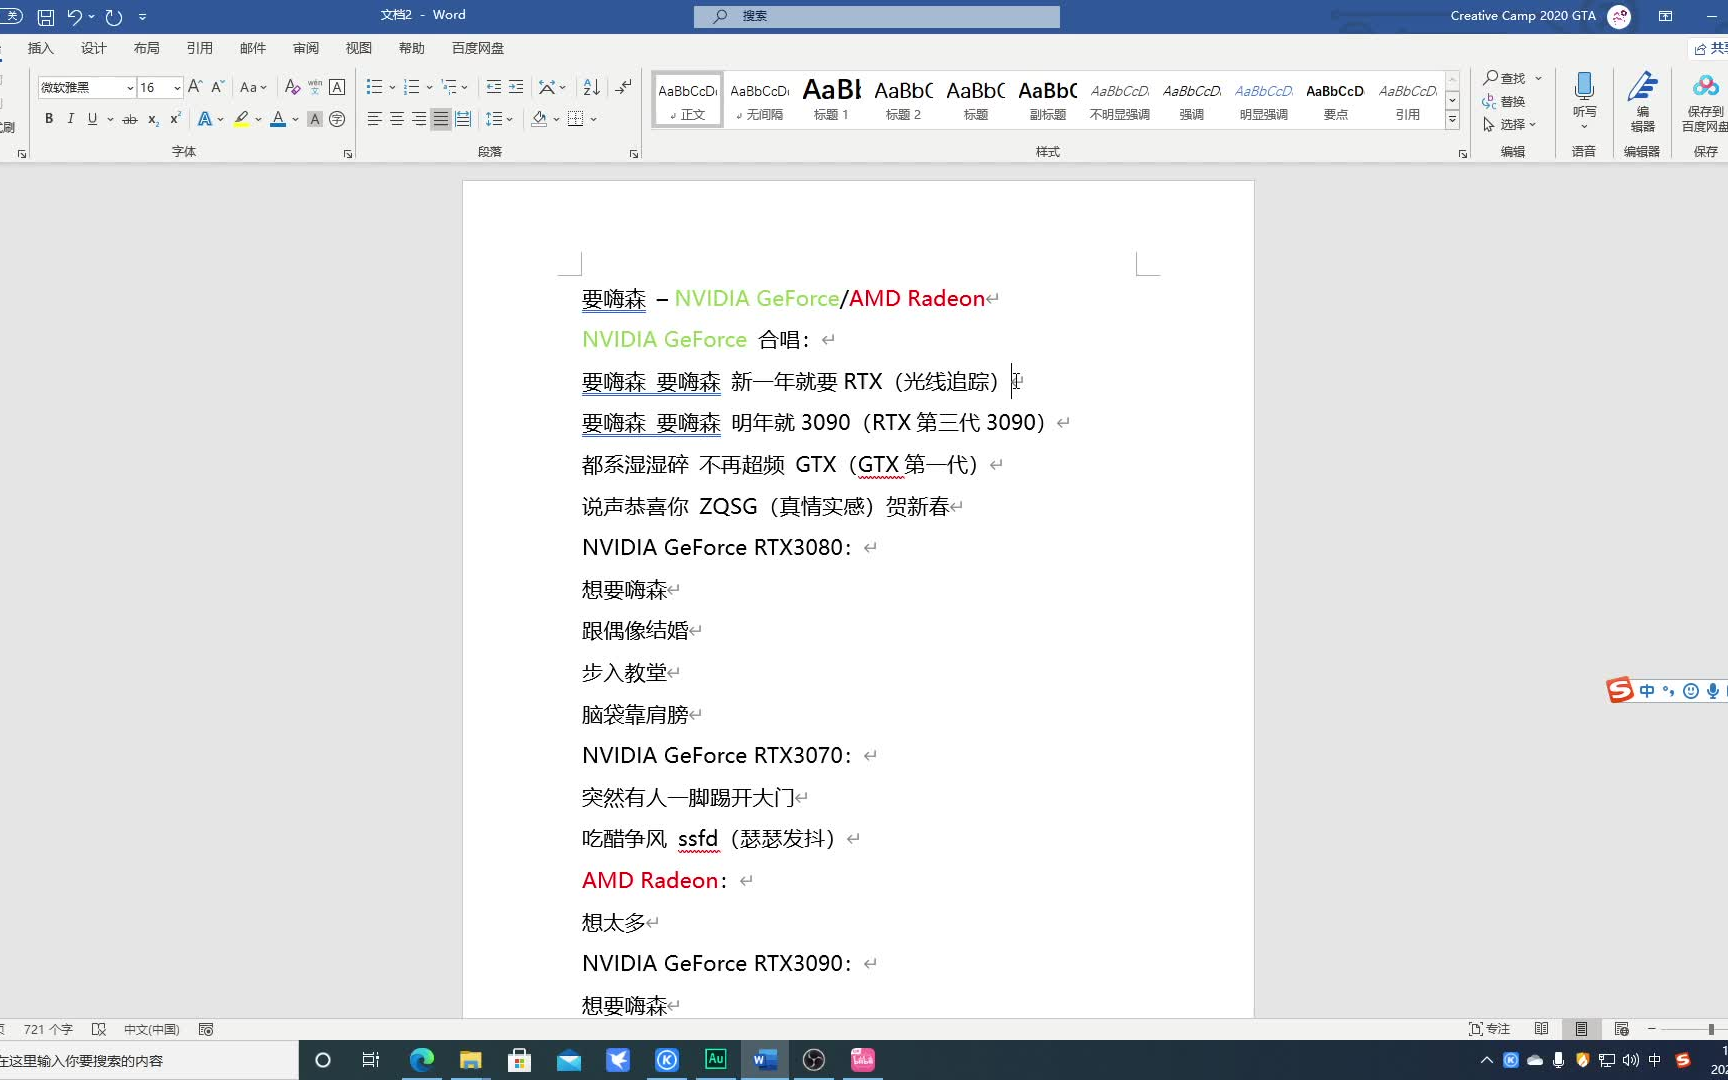Toggle underline formatting
Screen dimensions: 1728x1080
point(92,119)
